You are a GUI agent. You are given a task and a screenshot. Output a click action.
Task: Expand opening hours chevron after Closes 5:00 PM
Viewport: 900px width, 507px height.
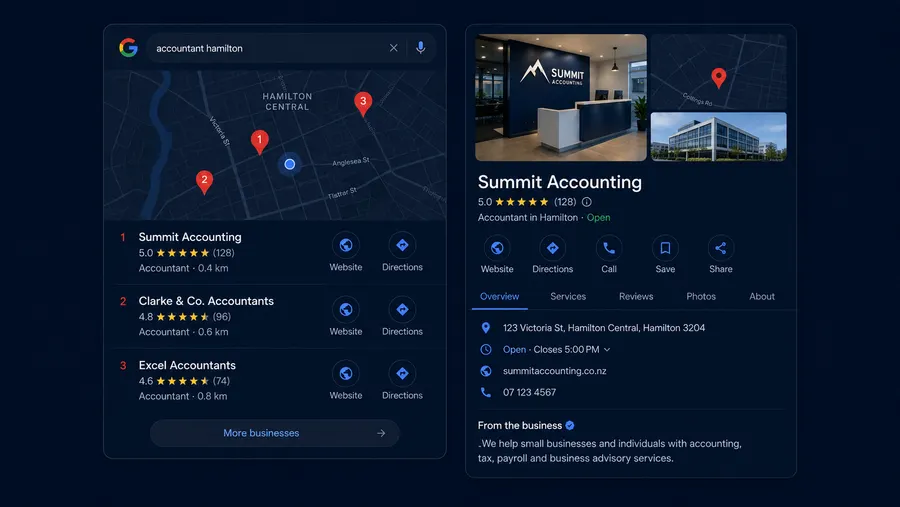[x=607, y=350]
